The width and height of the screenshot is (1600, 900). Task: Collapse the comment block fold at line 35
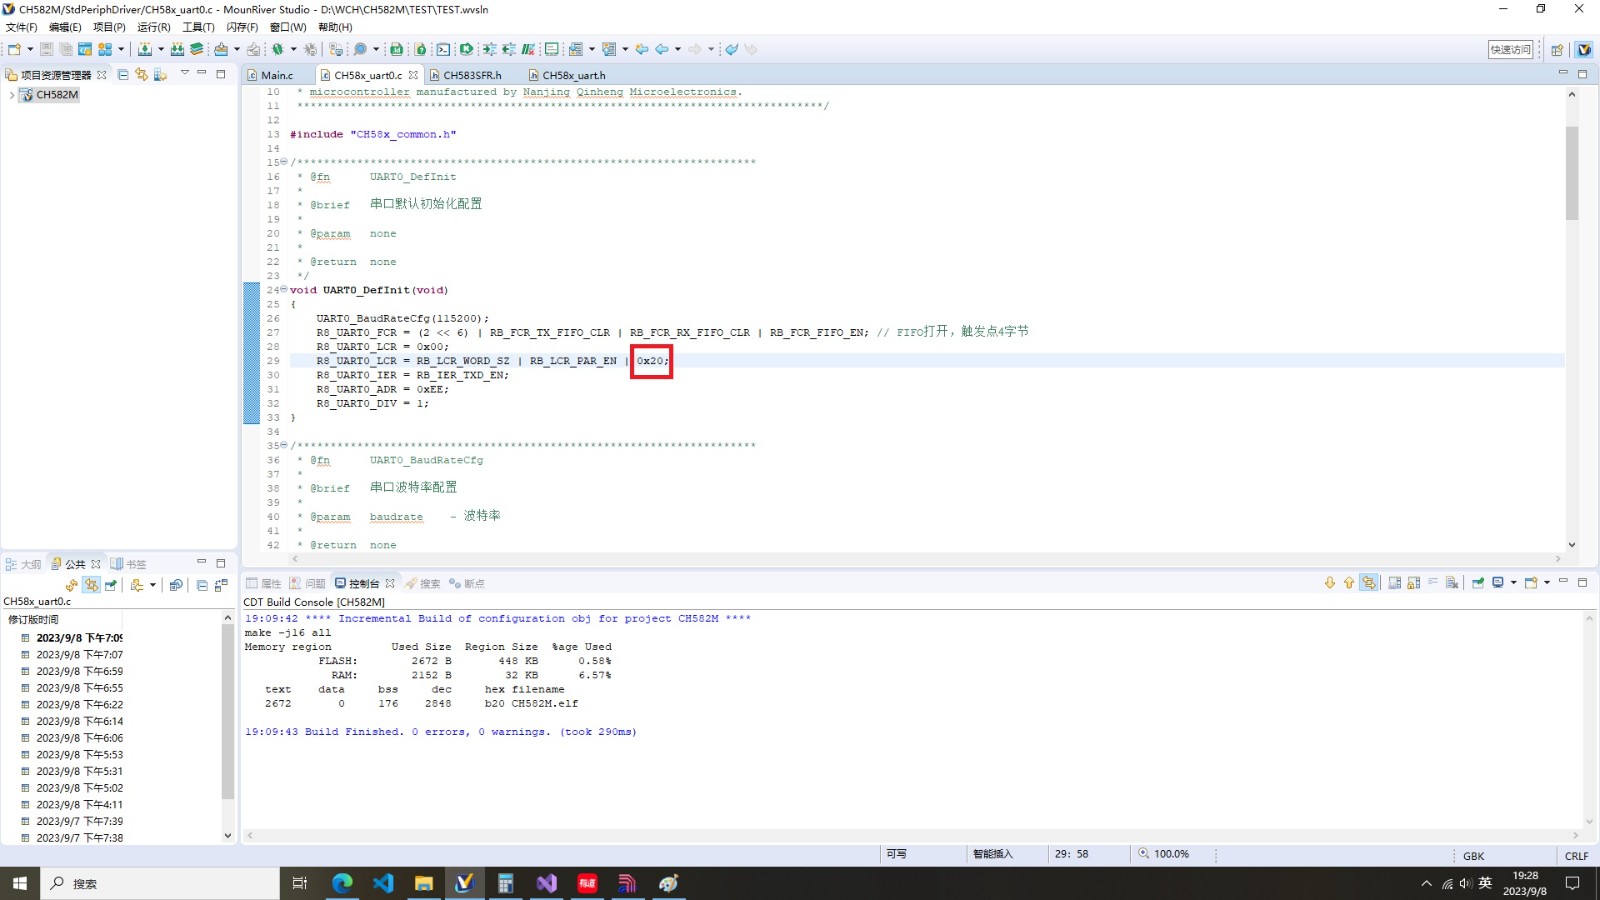(284, 445)
